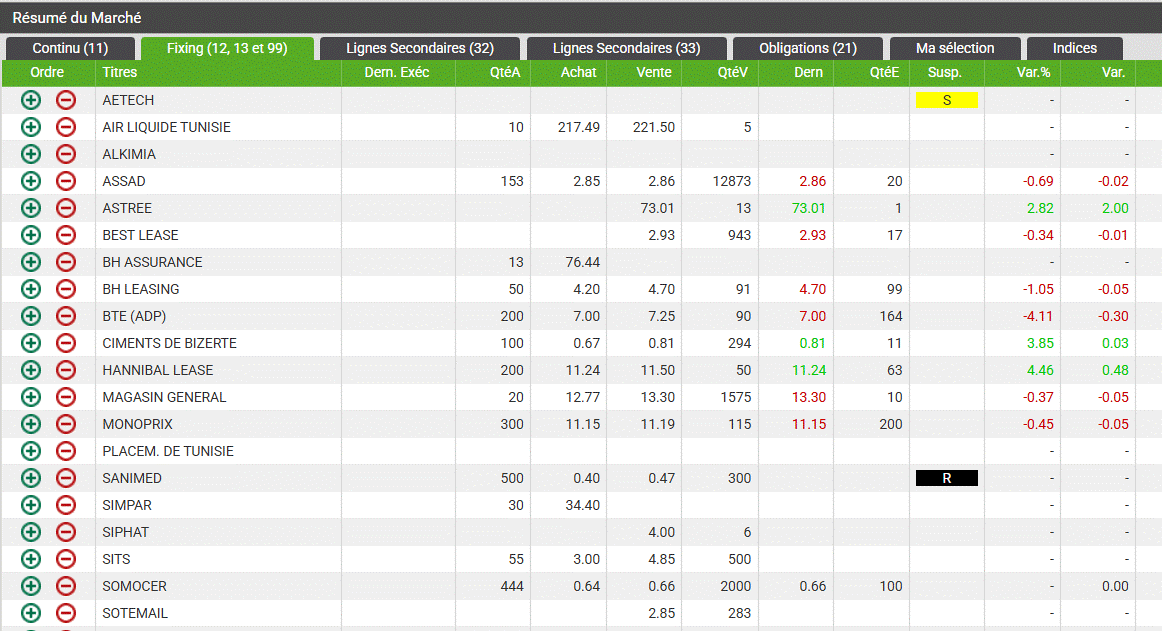Click the red minus icon for BEST LEASE
1162x631 pixels.
(66, 235)
